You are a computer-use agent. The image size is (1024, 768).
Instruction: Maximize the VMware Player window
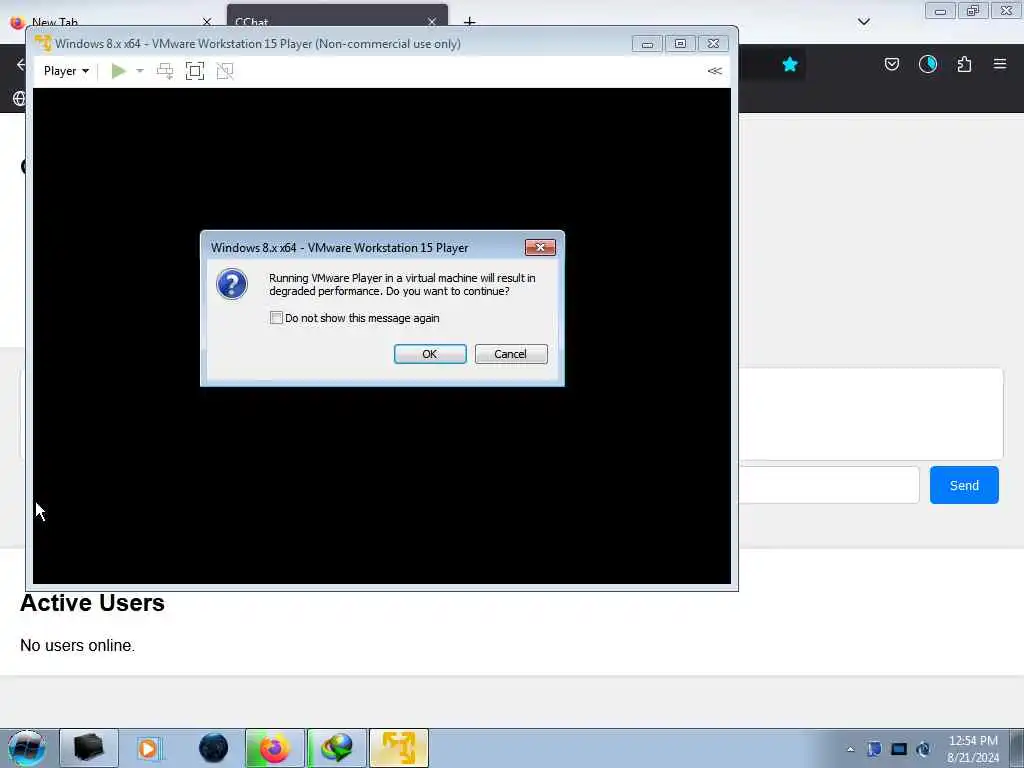coord(680,44)
